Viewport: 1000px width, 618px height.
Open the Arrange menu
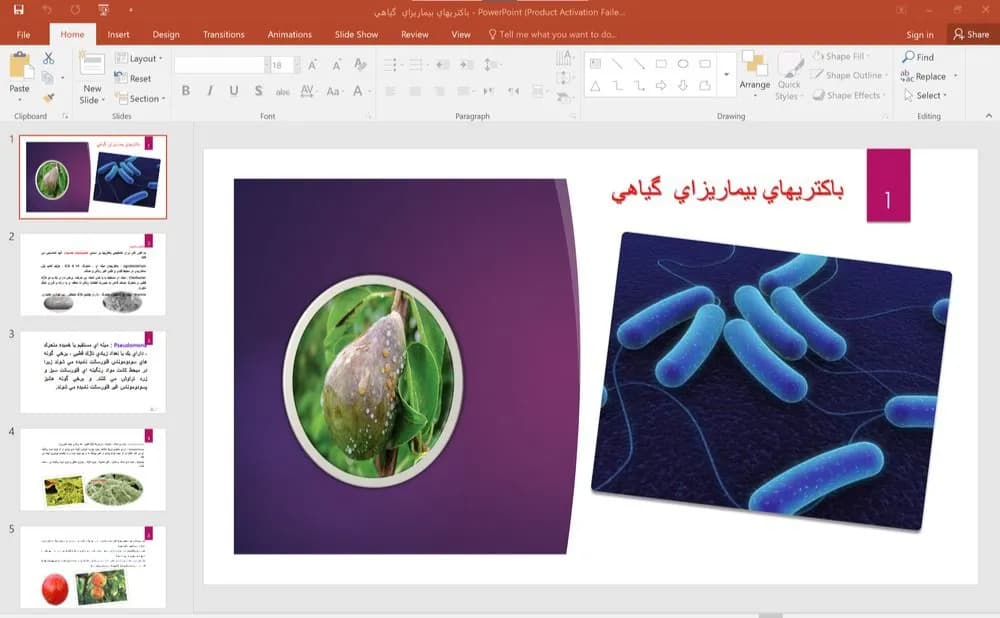click(x=754, y=75)
